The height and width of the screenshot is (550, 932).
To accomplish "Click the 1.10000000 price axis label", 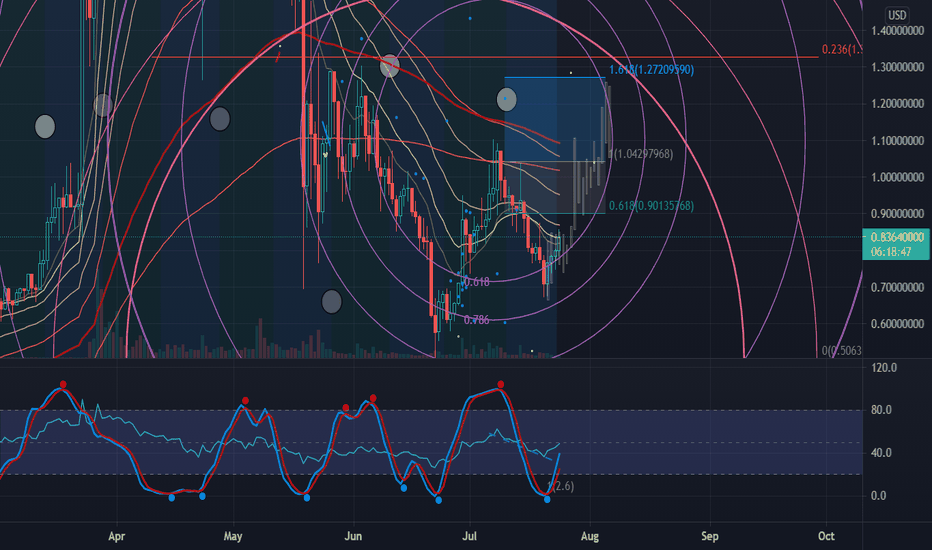I will (897, 141).
